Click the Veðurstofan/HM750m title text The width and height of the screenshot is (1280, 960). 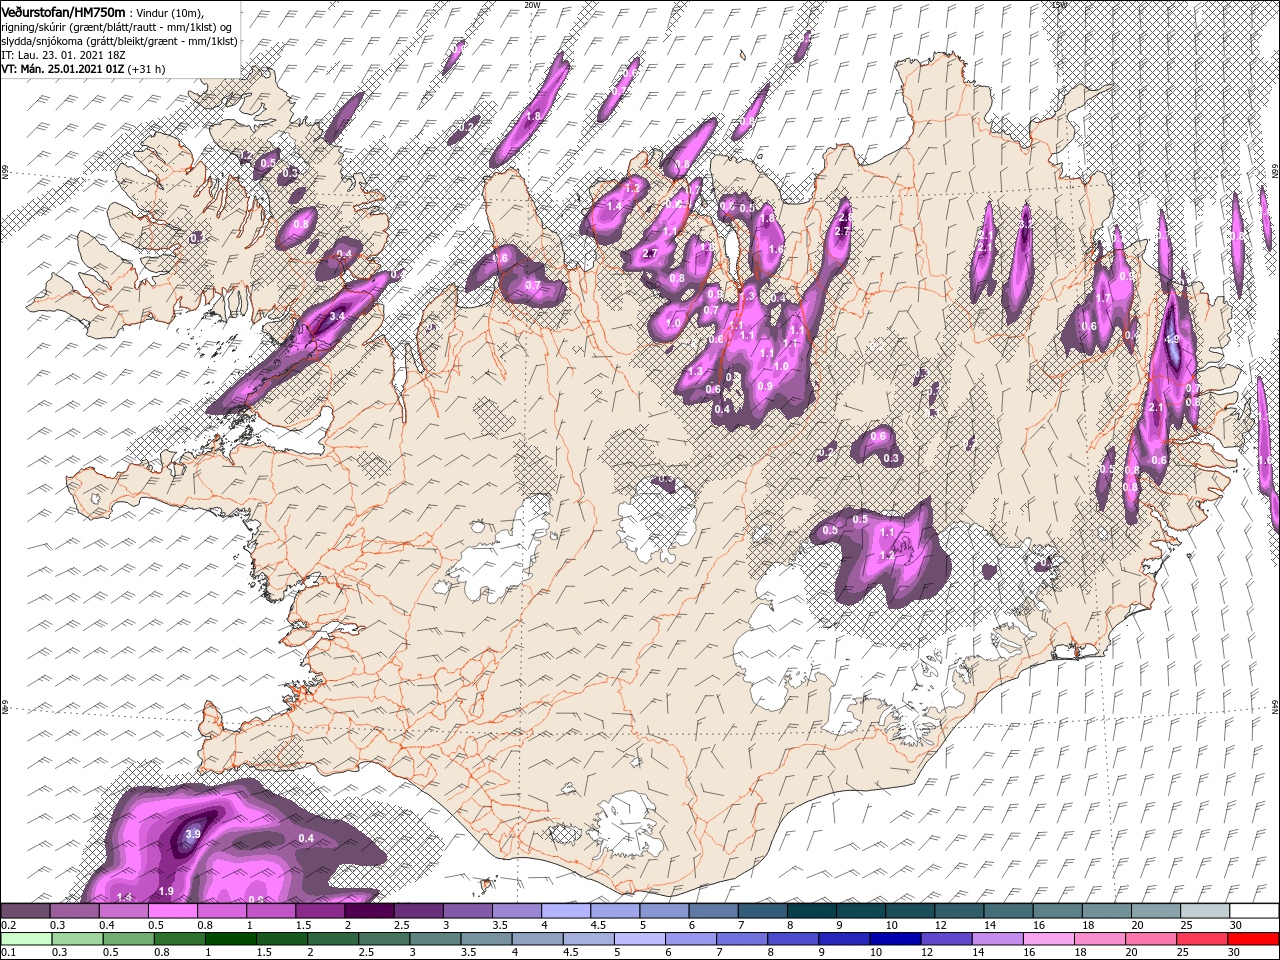coord(64,11)
